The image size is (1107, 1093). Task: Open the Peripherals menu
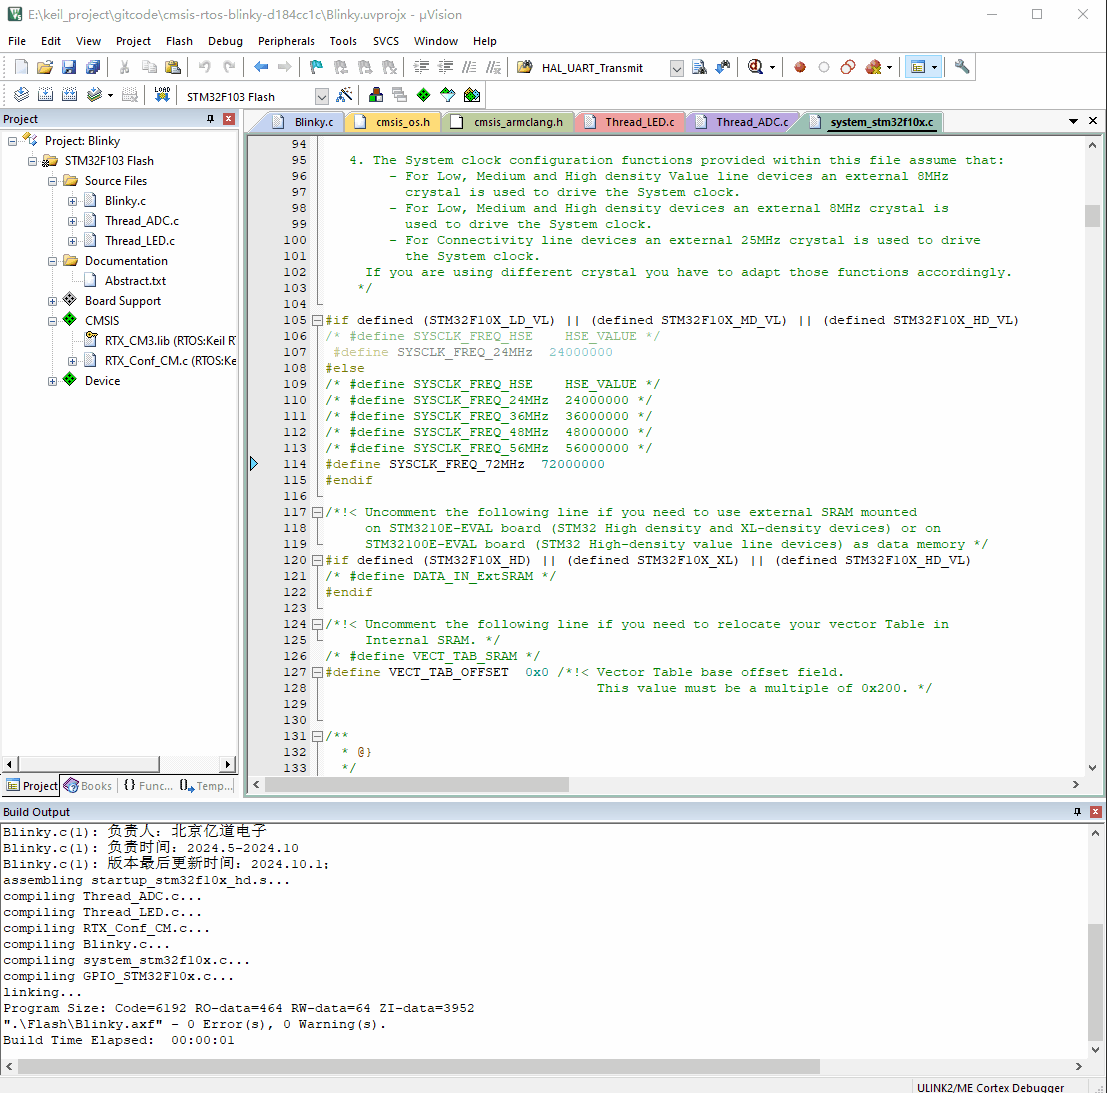[x=286, y=41]
